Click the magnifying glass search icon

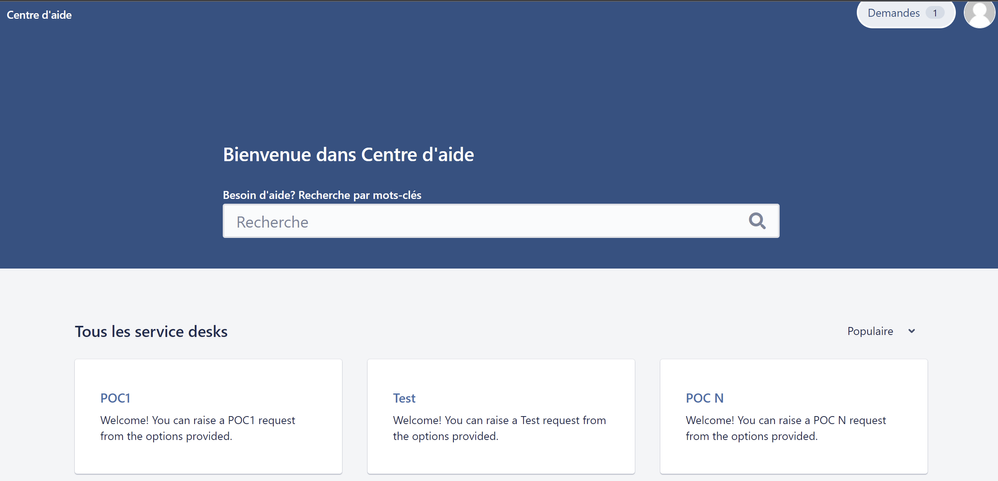pos(757,221)
